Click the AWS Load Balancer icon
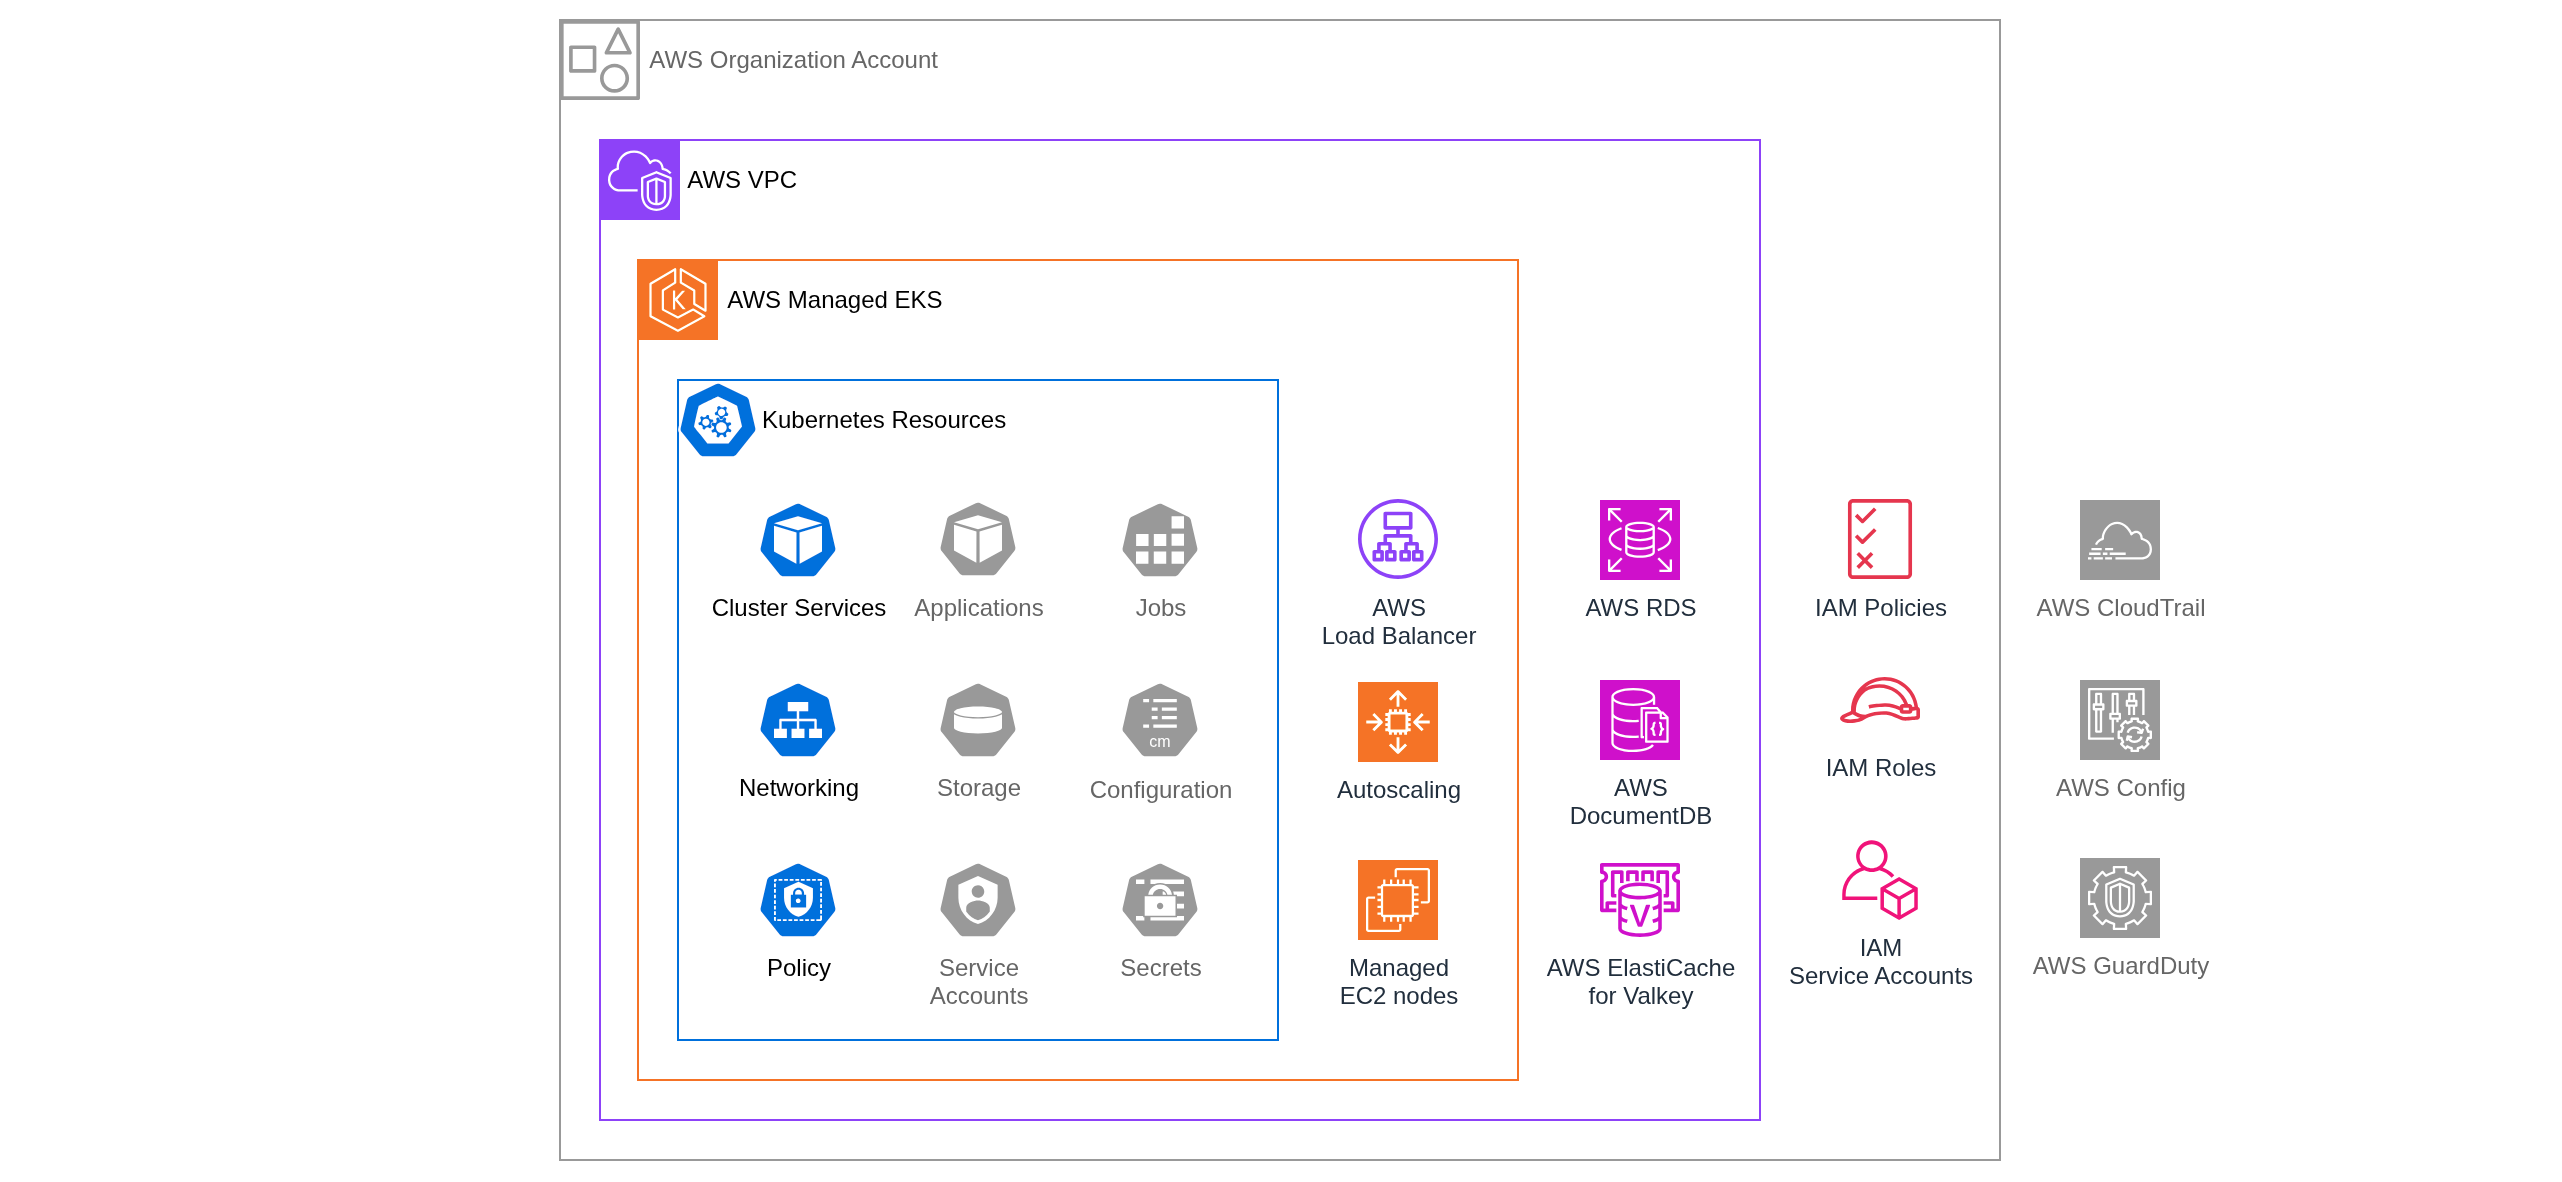 (x=1398, y=539)
